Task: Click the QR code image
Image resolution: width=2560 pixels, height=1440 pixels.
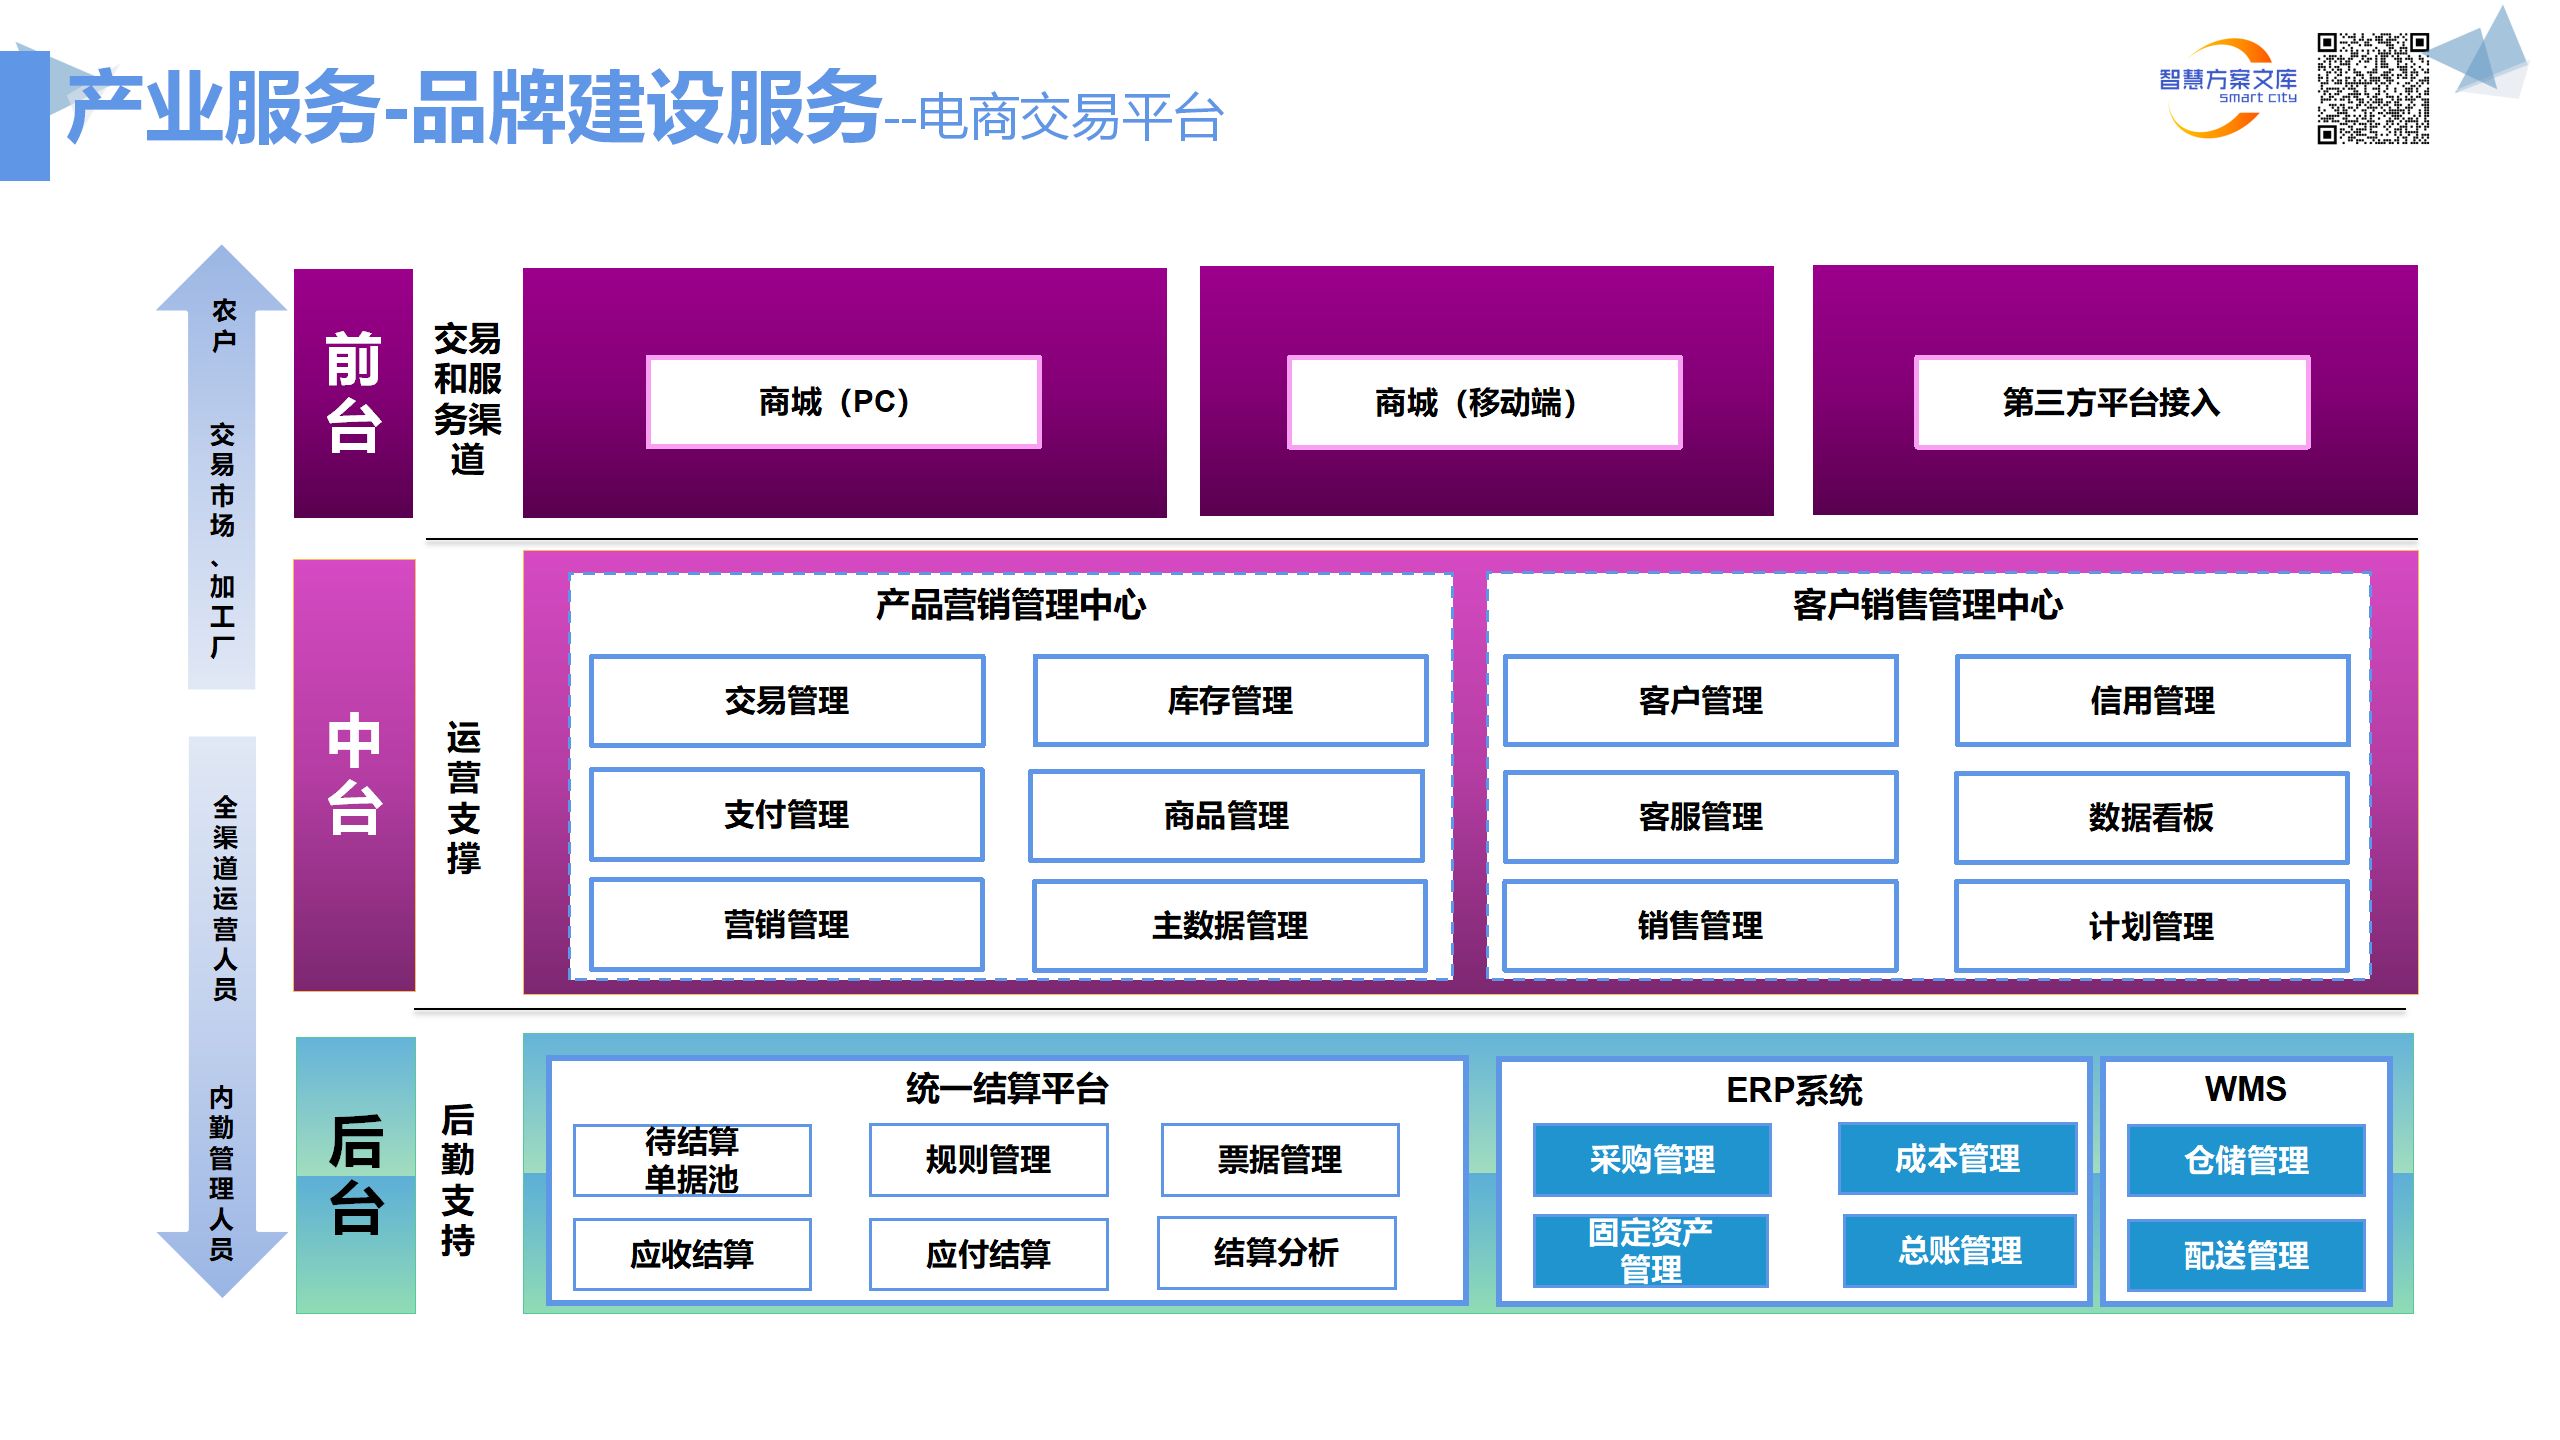Action: (x=2373, y=88)
